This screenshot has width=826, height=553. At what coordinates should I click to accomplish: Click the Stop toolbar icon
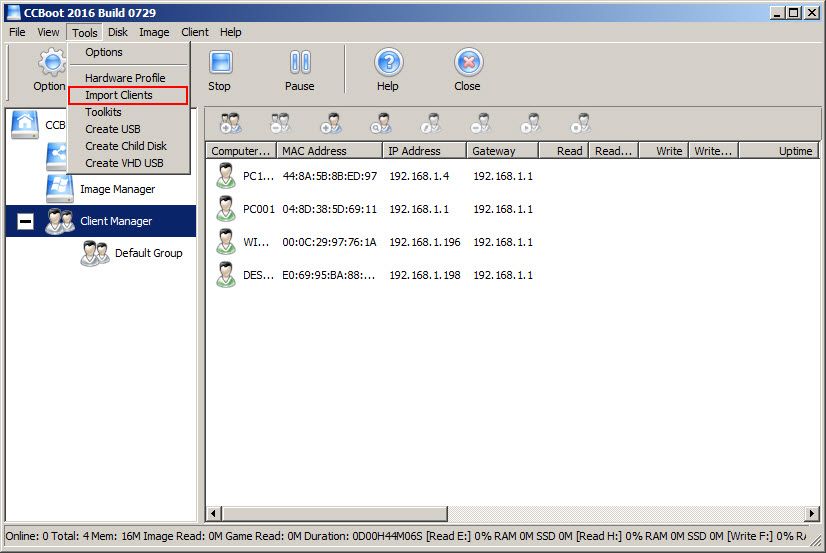click(x=220, y=62)
